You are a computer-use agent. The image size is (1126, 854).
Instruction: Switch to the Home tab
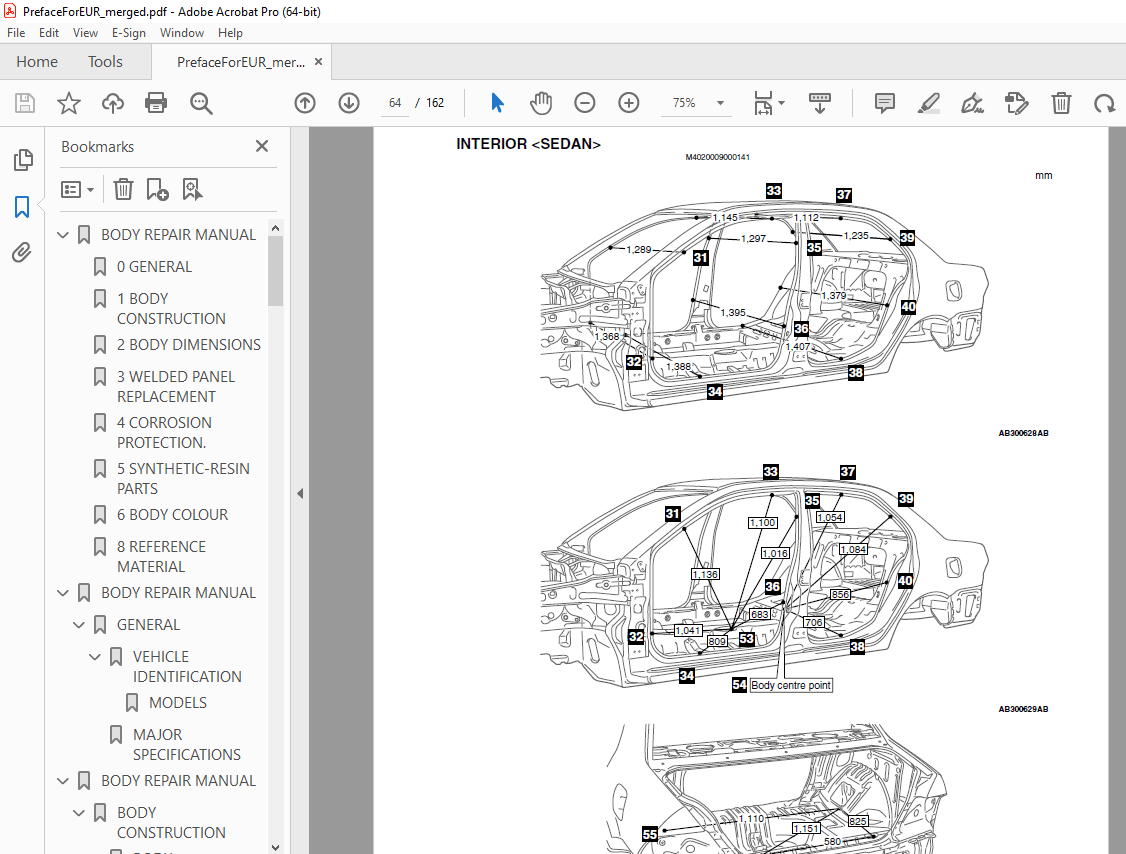coord(37,62)
